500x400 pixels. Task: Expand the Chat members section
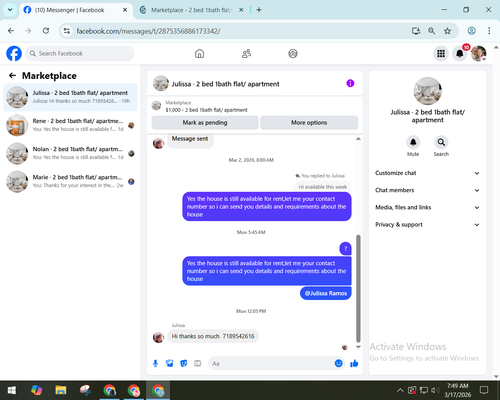click(x=427, y=190)
